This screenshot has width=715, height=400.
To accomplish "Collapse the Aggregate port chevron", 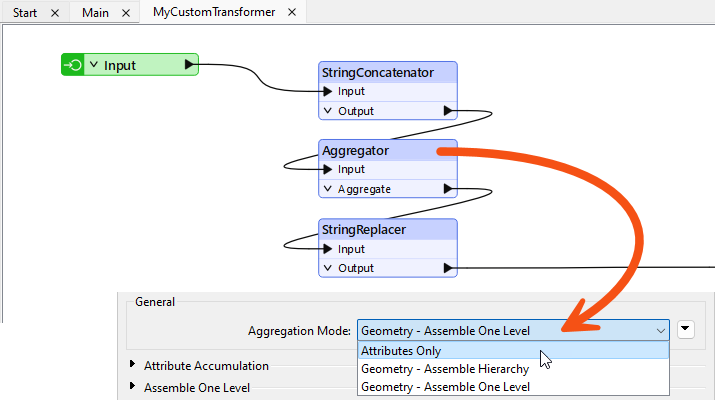I will [327, 189].
